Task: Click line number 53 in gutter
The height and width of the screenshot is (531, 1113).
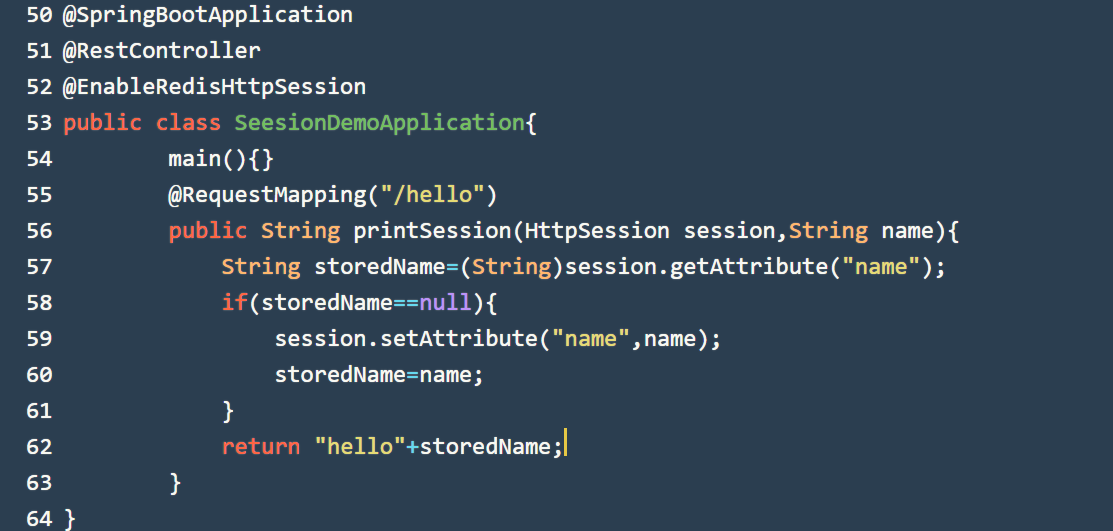Action: coord(39,123)
